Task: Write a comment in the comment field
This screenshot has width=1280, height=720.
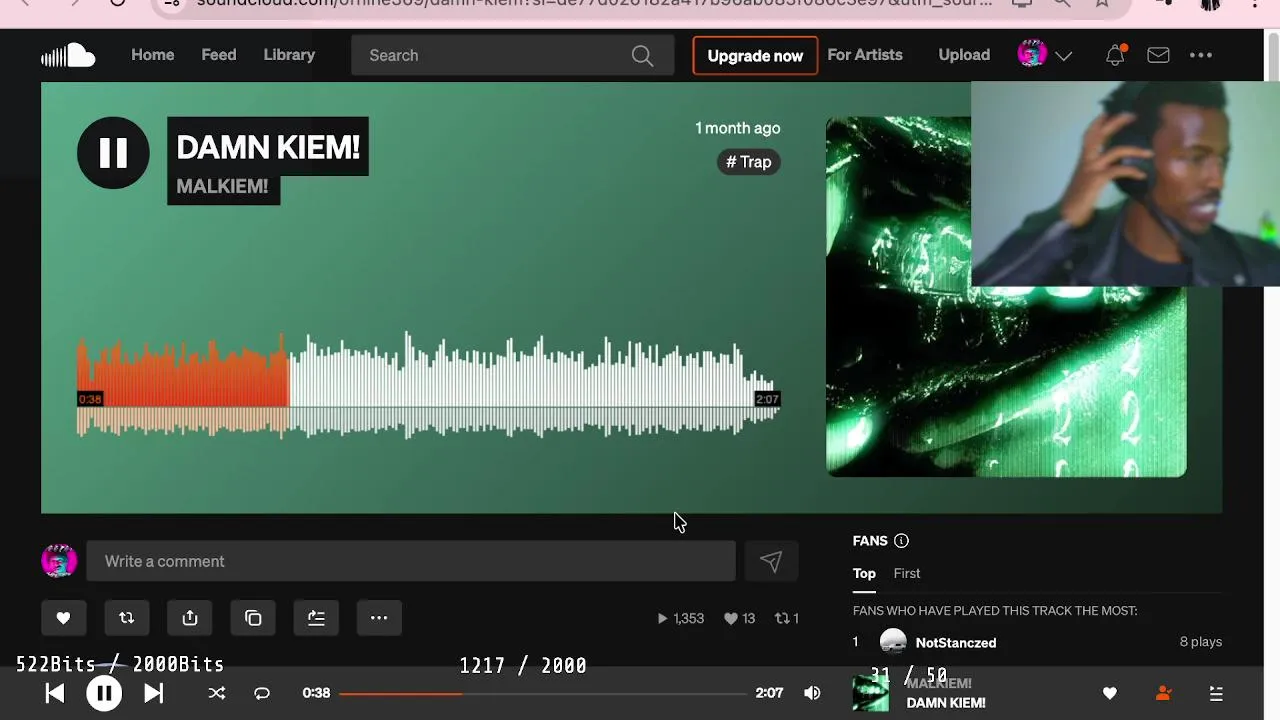Action: [411, 561]
